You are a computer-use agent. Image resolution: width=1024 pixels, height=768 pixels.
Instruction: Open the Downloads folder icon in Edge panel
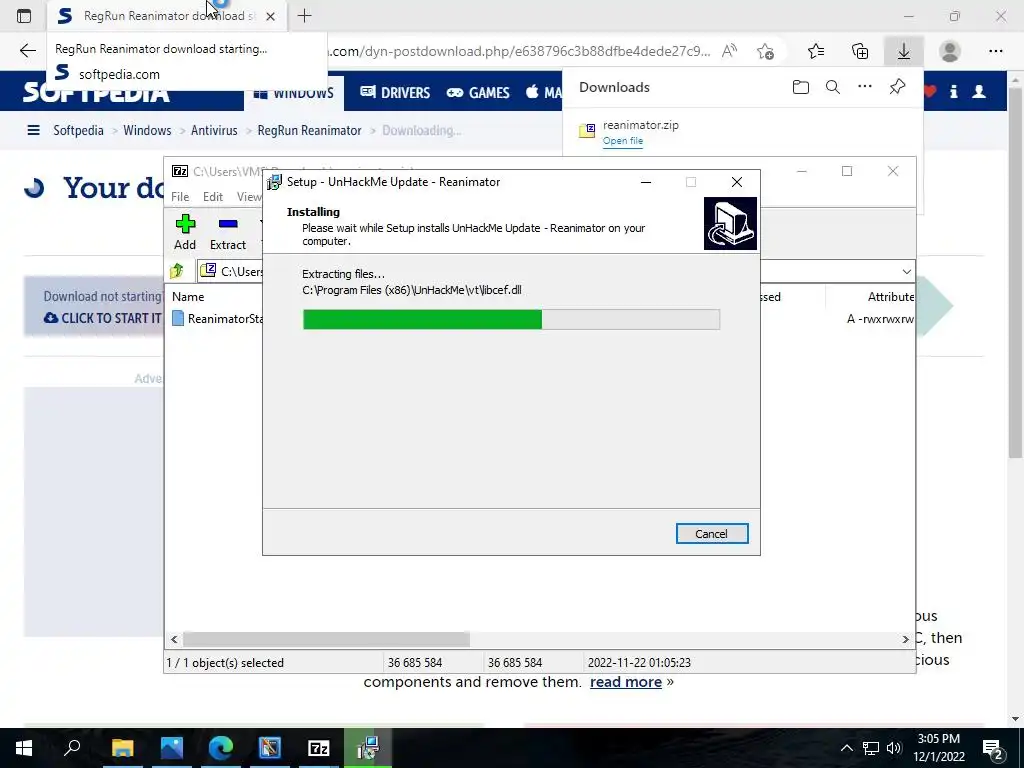801,87
